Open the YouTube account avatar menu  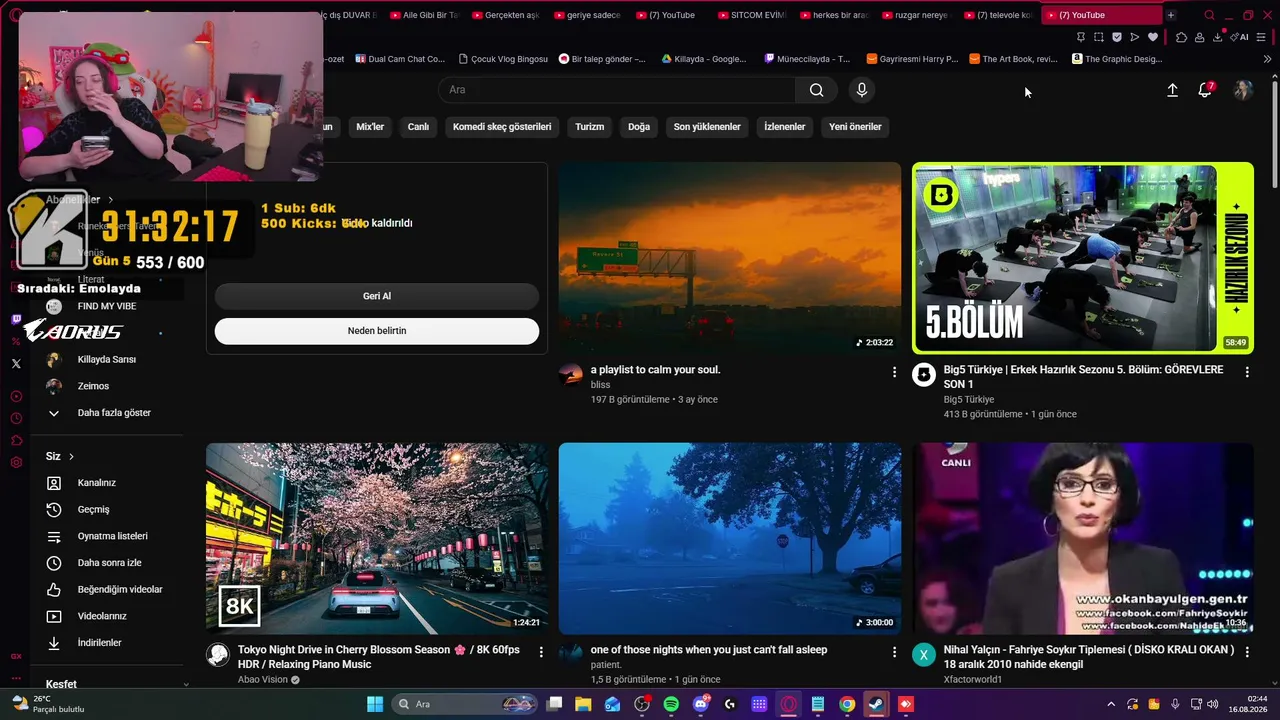(1243, 90)
